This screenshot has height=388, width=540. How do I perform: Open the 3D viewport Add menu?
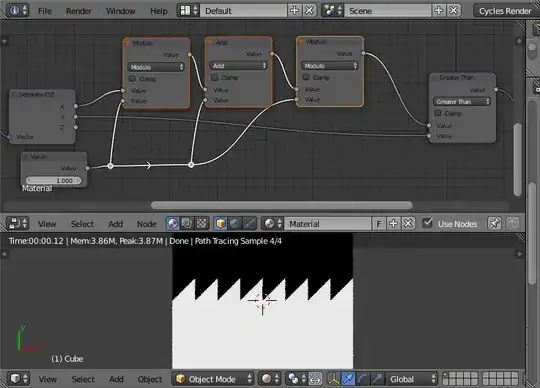click(116, 379)
